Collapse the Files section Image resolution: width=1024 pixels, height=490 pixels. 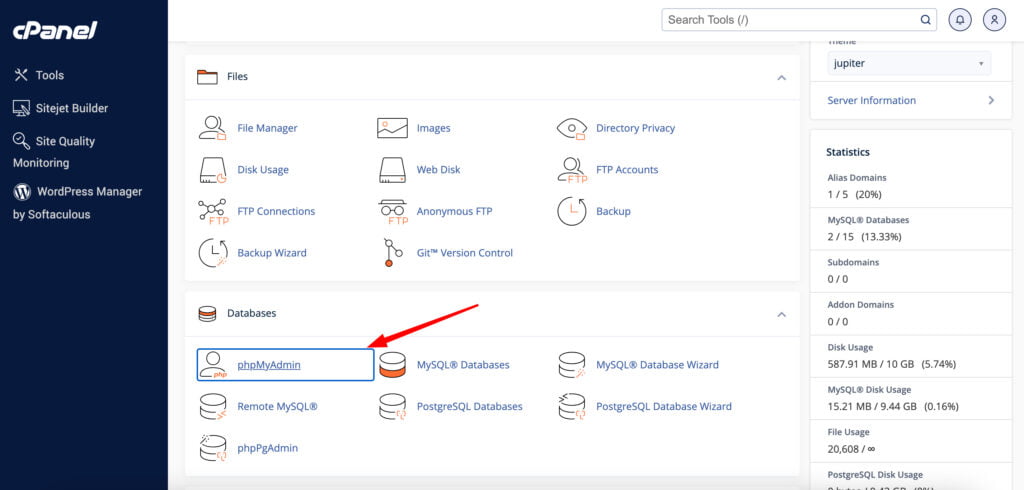[781, 77]
